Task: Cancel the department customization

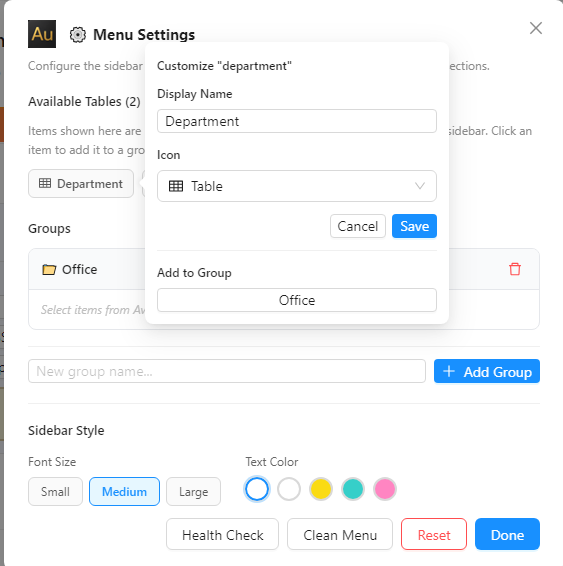Action: tap(358, 226)
